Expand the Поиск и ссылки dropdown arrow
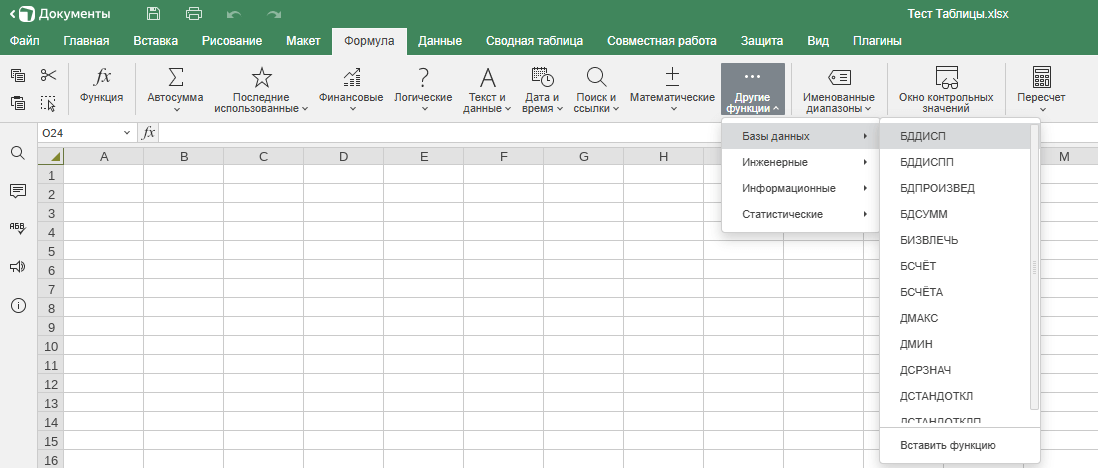This screenshot has width=1098, height=468. 616,109
